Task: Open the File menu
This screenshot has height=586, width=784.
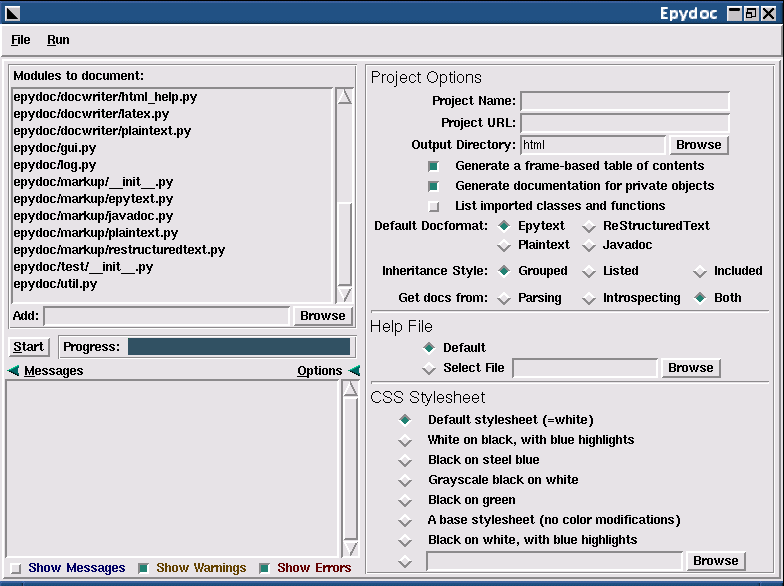Action: 21,40
